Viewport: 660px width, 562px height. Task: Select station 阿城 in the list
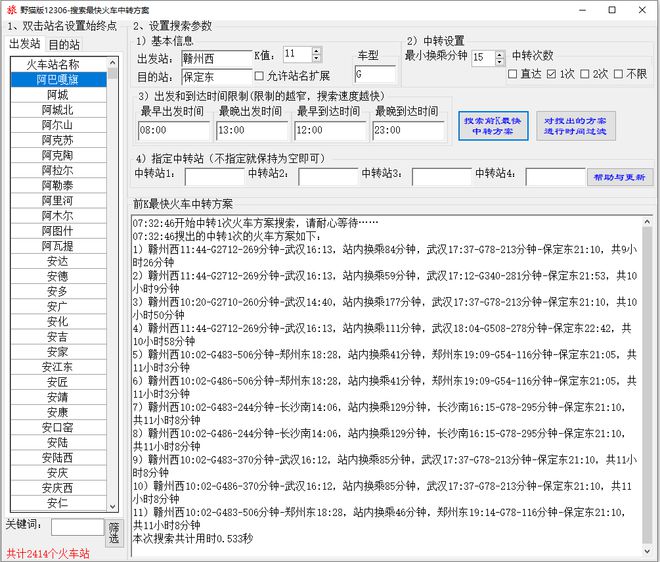[x=58, y=95]
